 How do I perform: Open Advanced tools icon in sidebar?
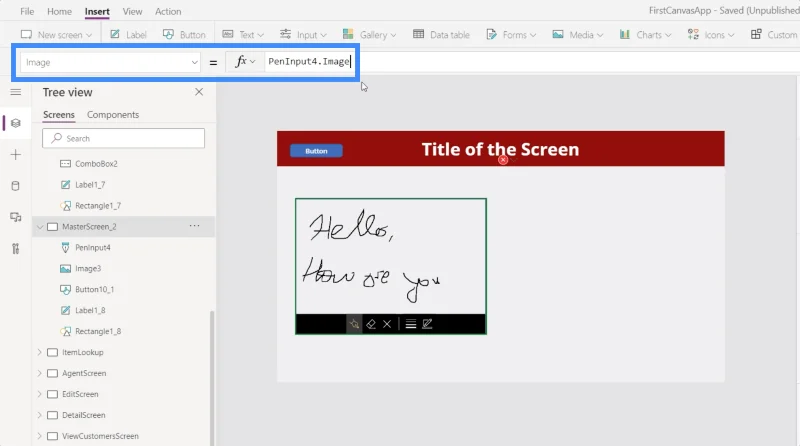click(16, 249)
